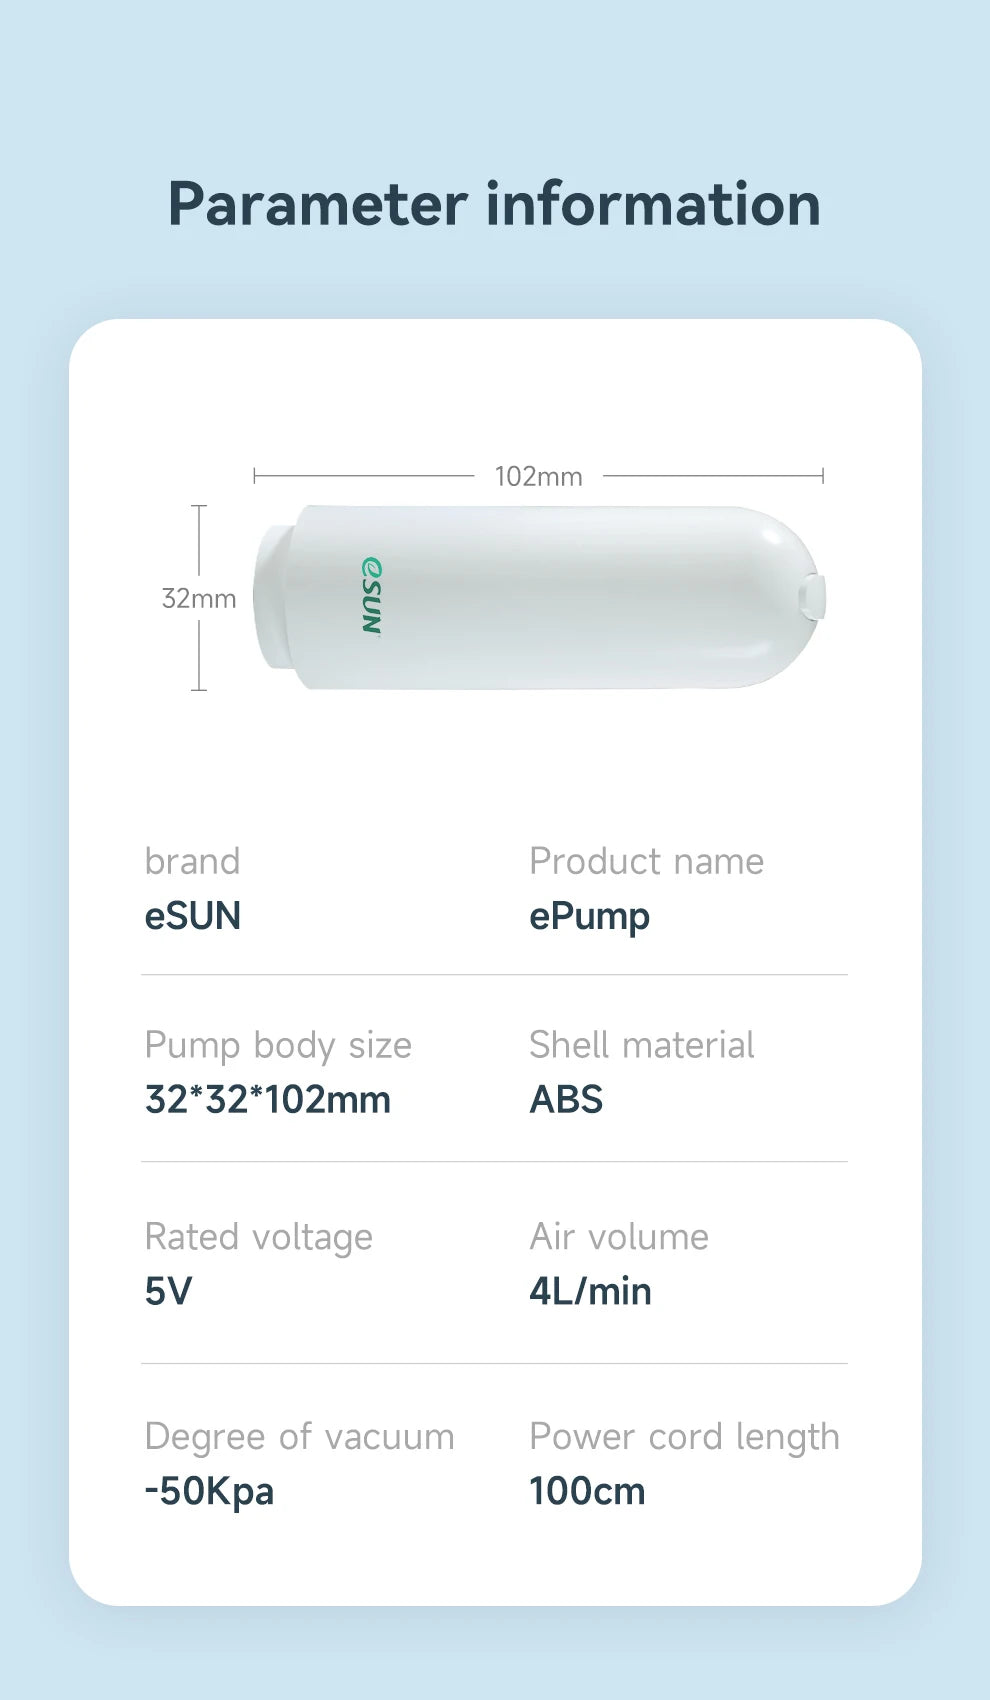Select the -50Kpa vacuum value
This screenshot has height=1700, width=990.
coord(209,1492)
